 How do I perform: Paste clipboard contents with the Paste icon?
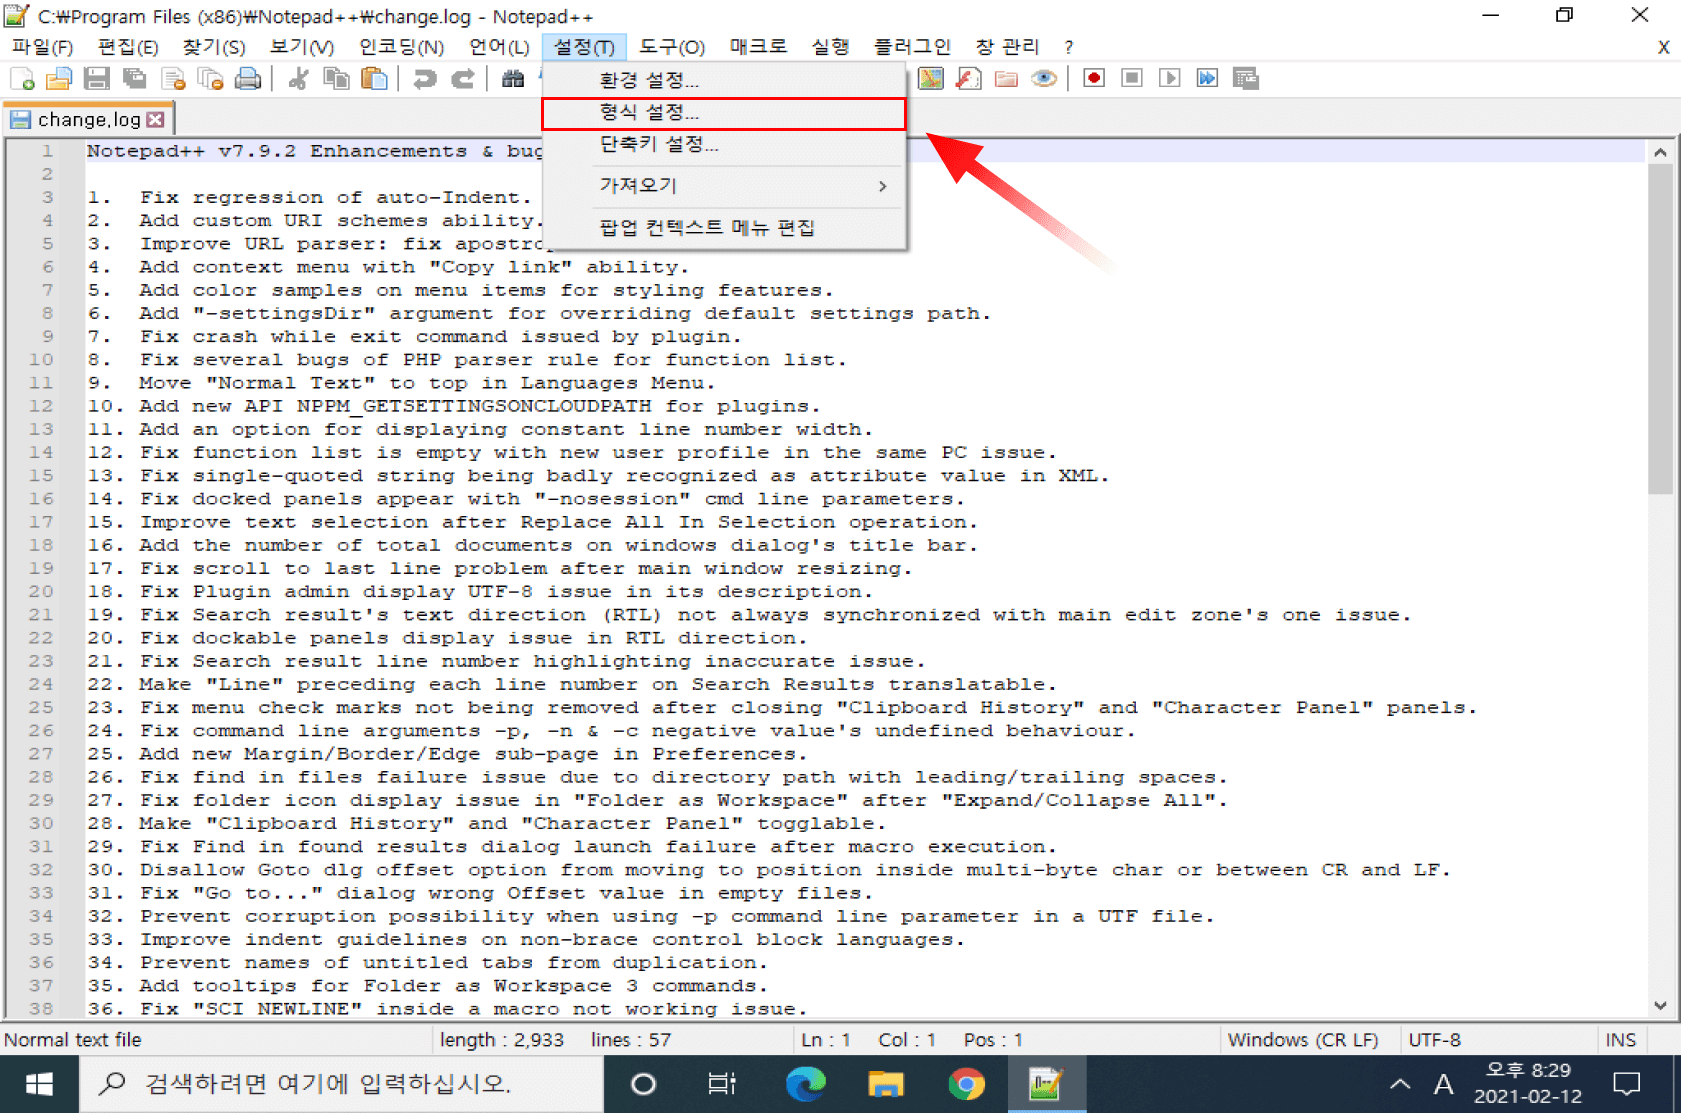click(x=374, y=79)
